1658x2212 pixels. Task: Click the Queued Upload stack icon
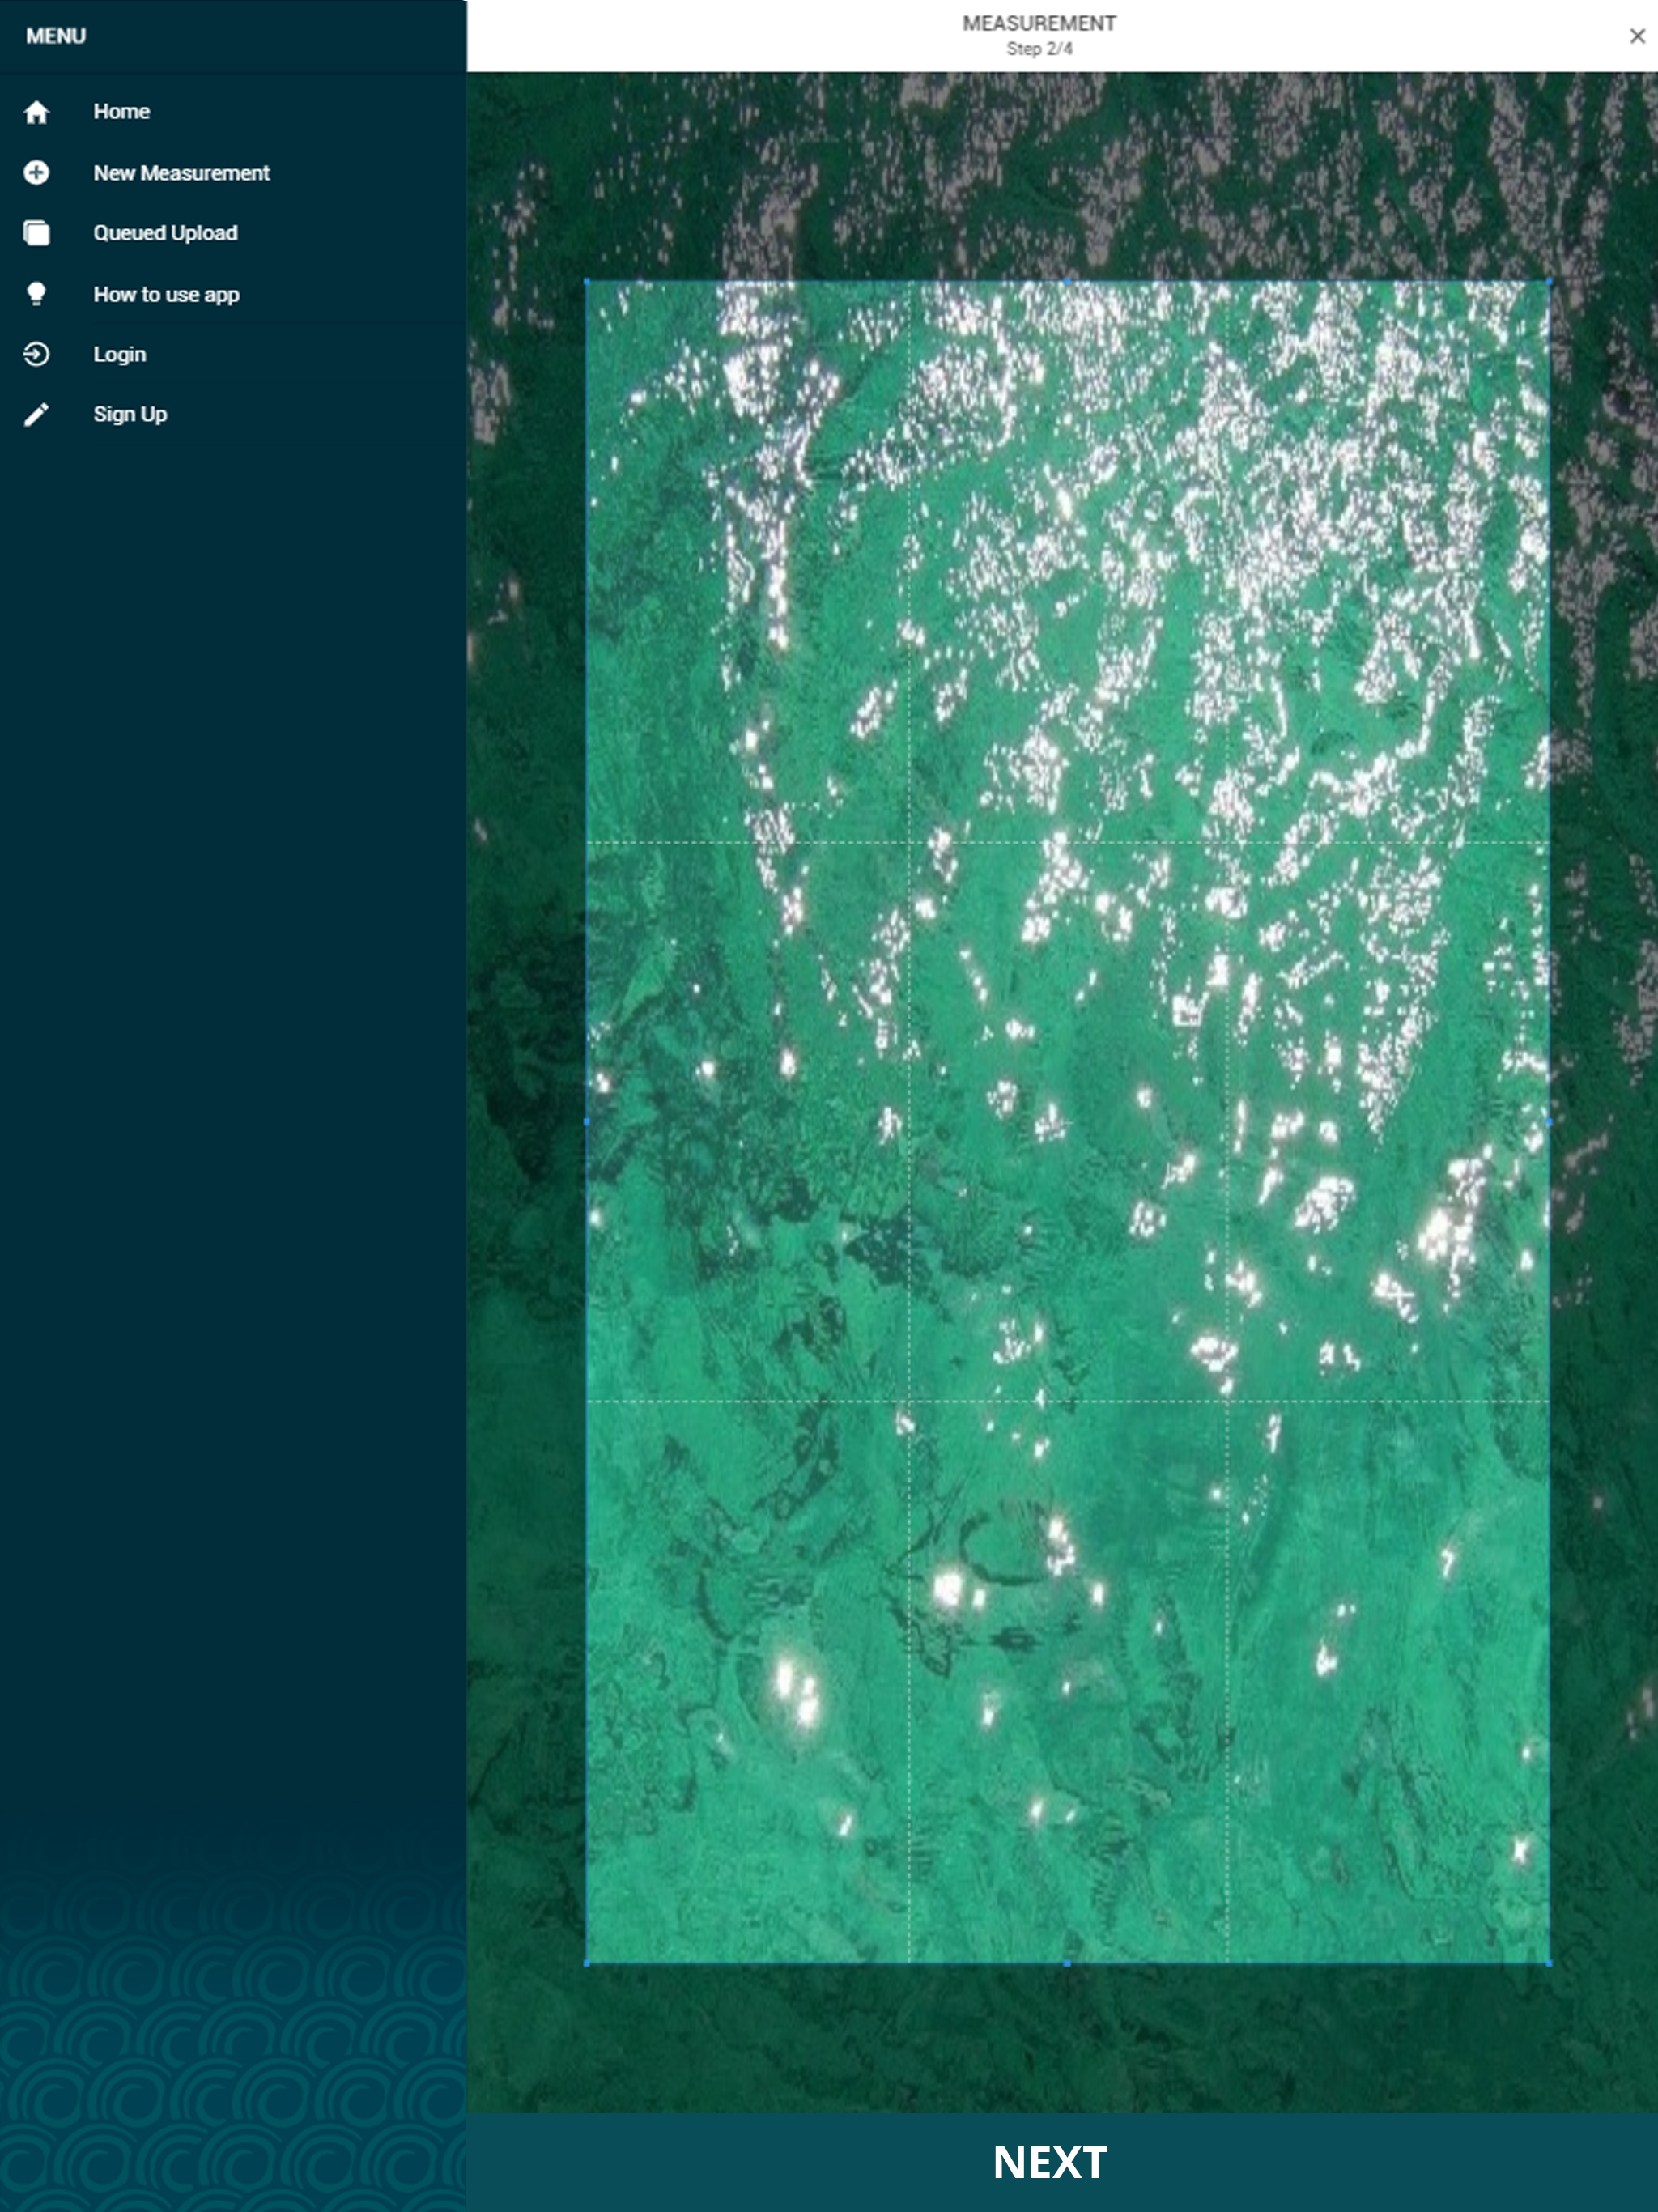pos(36,233)
